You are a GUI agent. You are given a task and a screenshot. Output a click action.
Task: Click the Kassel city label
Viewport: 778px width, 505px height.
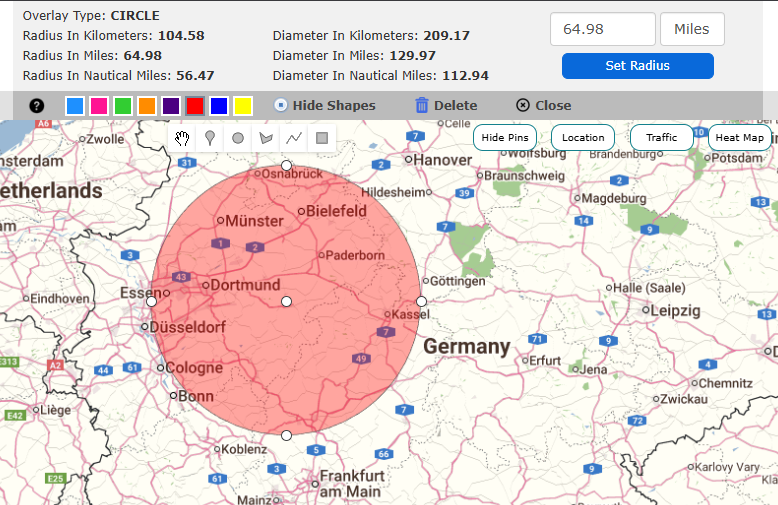(x=410, y=314)
